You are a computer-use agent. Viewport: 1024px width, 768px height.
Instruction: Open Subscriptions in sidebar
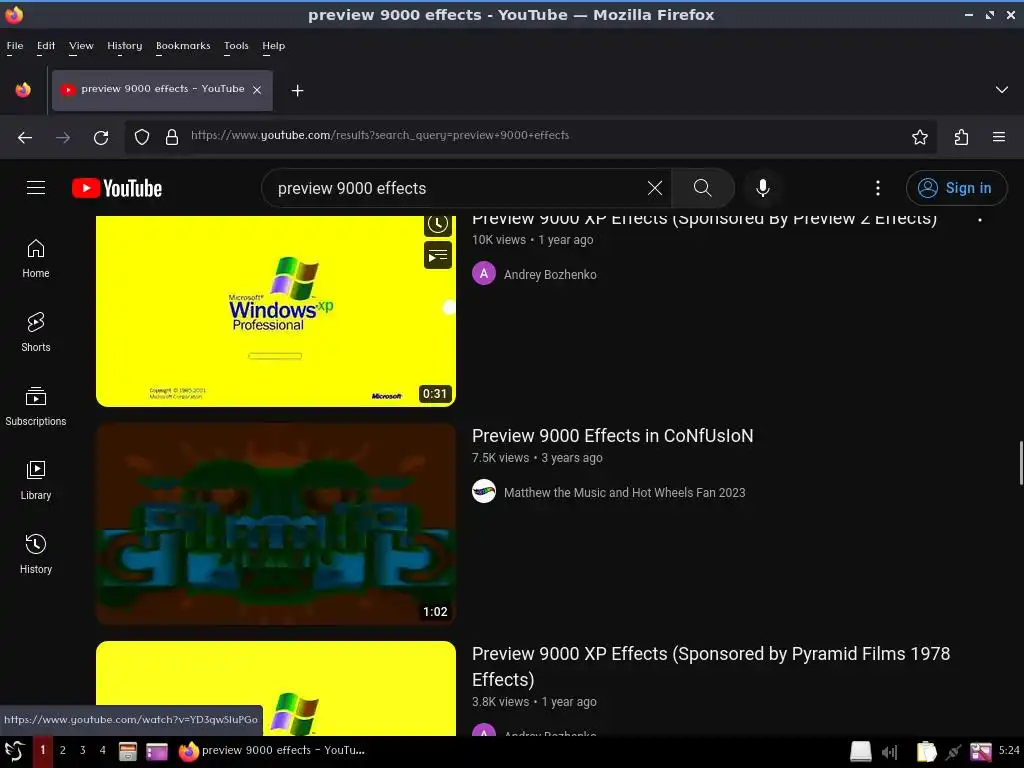(x=36, y=406)
